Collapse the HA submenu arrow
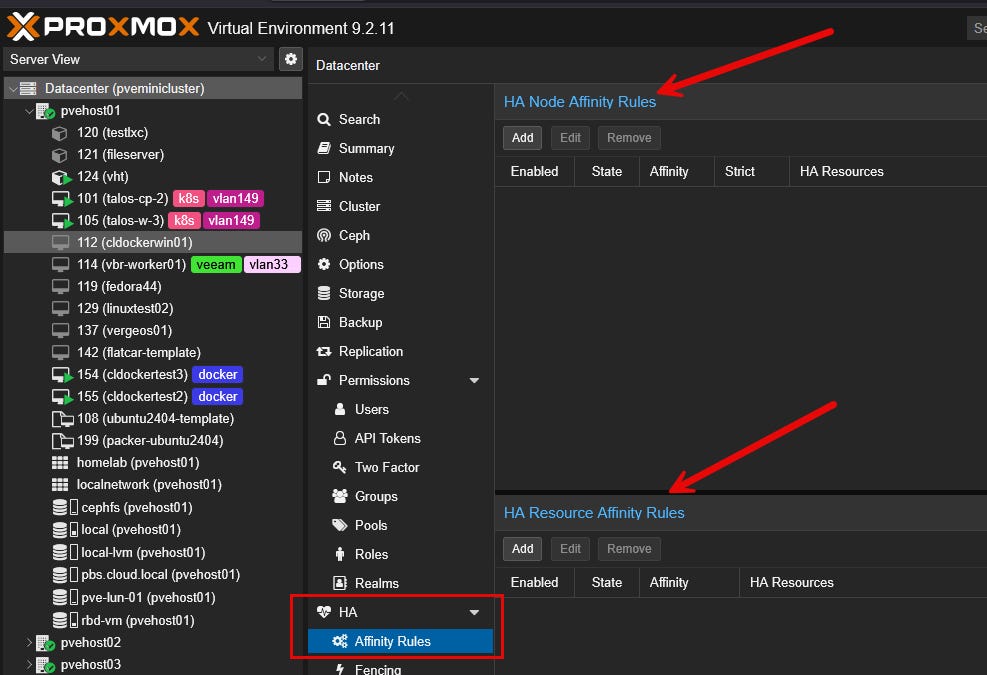Screen dimensions: 987x675 click(474, 612)
